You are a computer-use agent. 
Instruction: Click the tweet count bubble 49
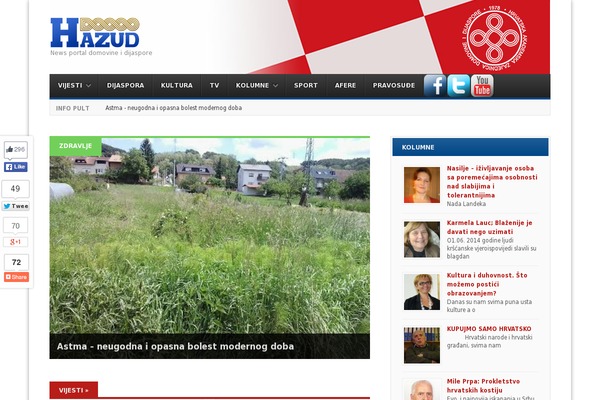point(15,189)
